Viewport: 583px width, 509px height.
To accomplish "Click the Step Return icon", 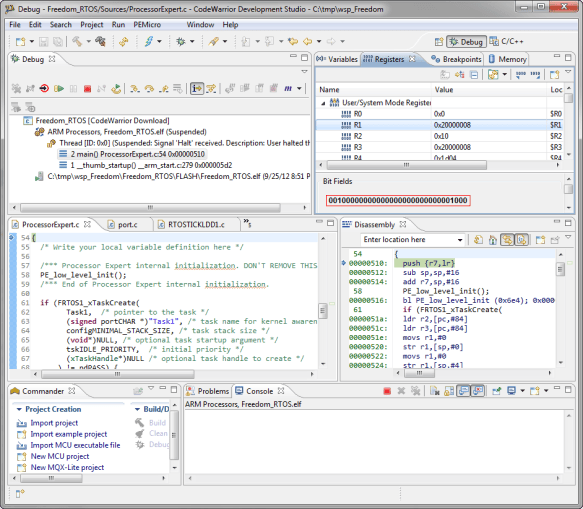I will tap(164, 88).
